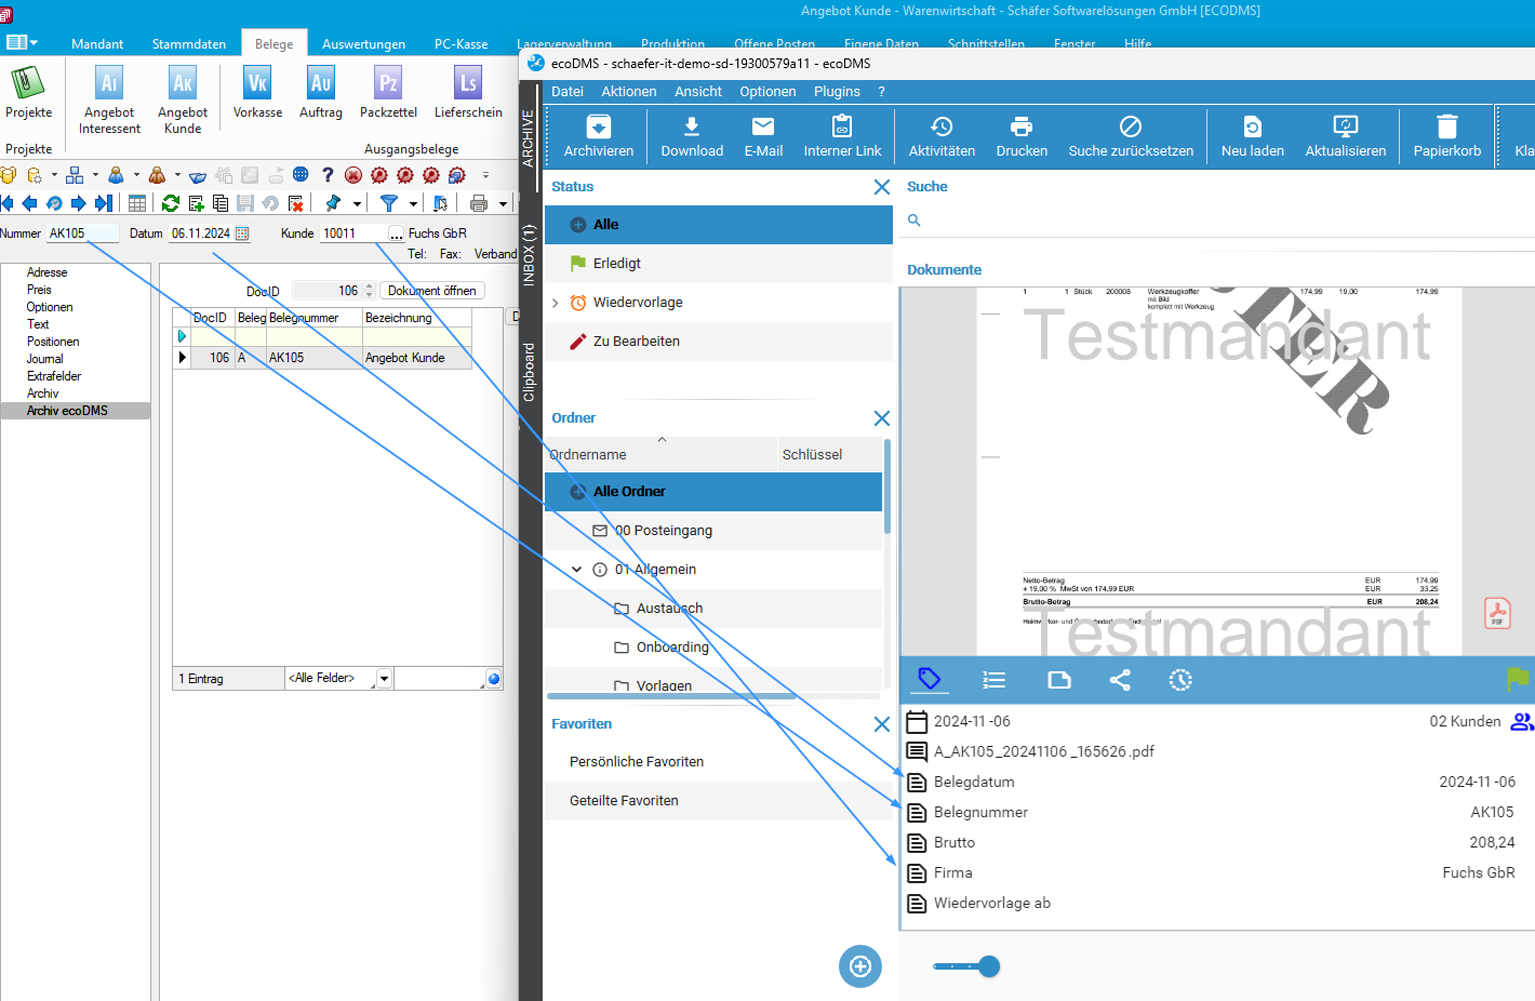Open the list view tab icon

pyautogui.click(x=994, y=680)
